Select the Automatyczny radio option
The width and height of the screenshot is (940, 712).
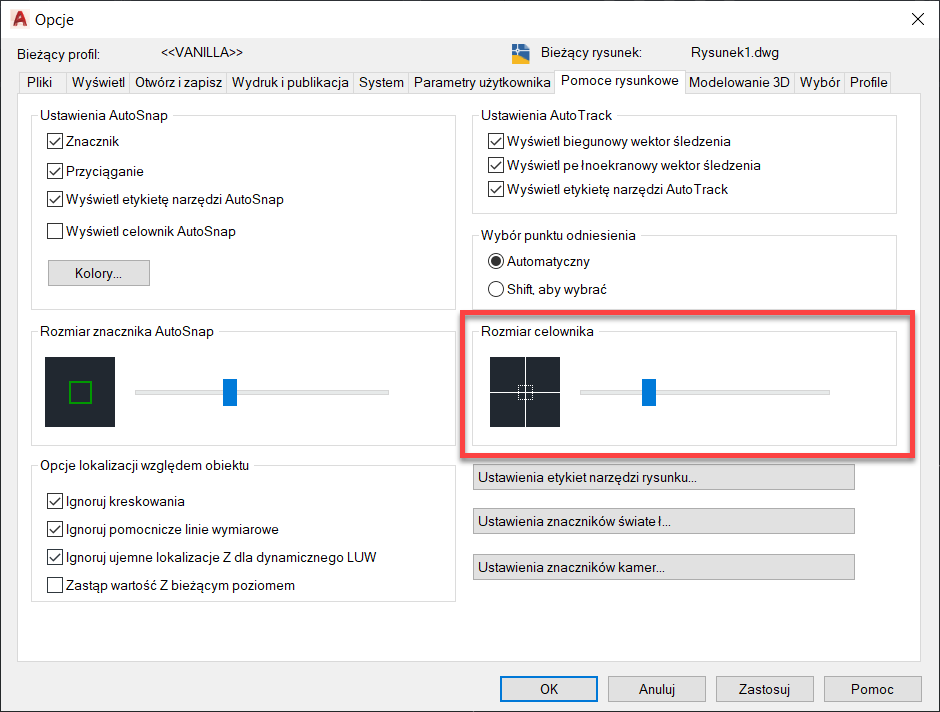496,261
